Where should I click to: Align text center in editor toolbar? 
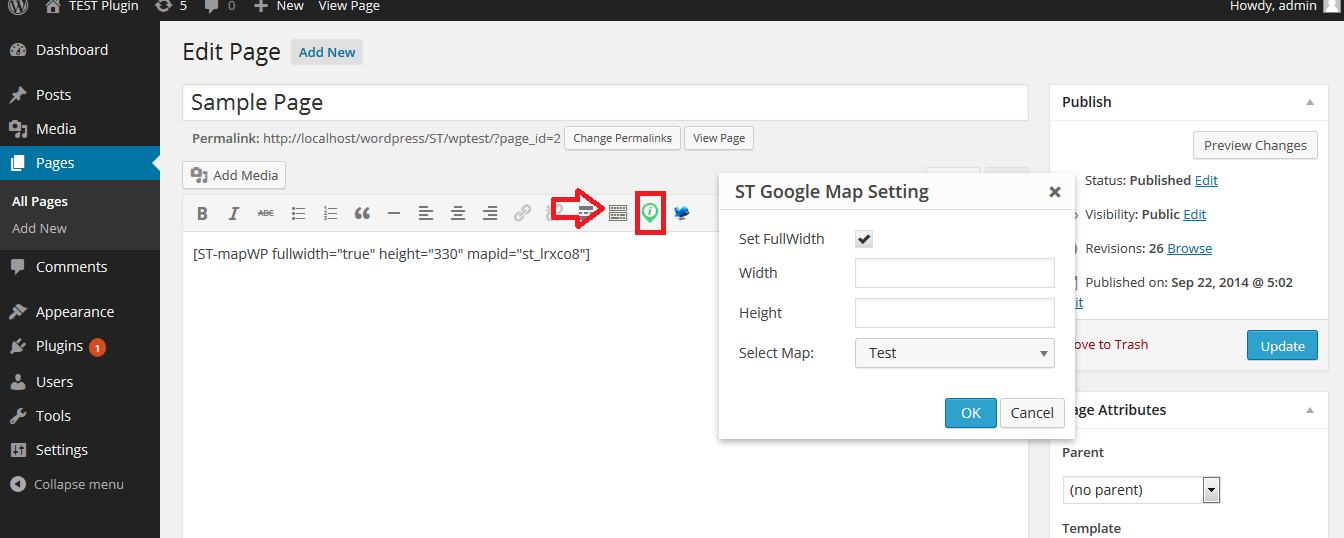point(458,213)
